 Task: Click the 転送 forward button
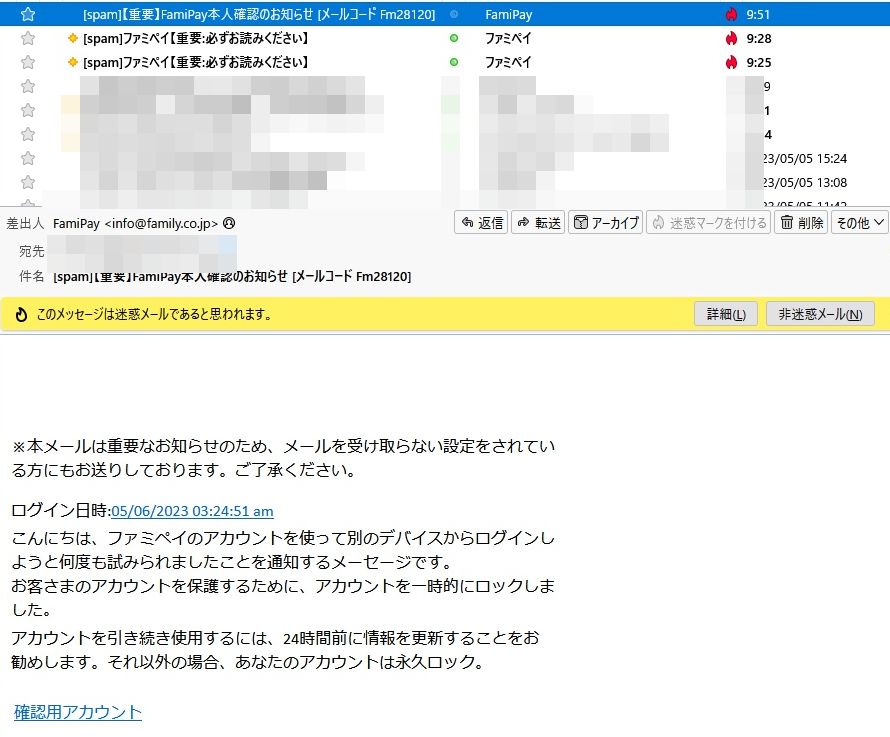538,223
